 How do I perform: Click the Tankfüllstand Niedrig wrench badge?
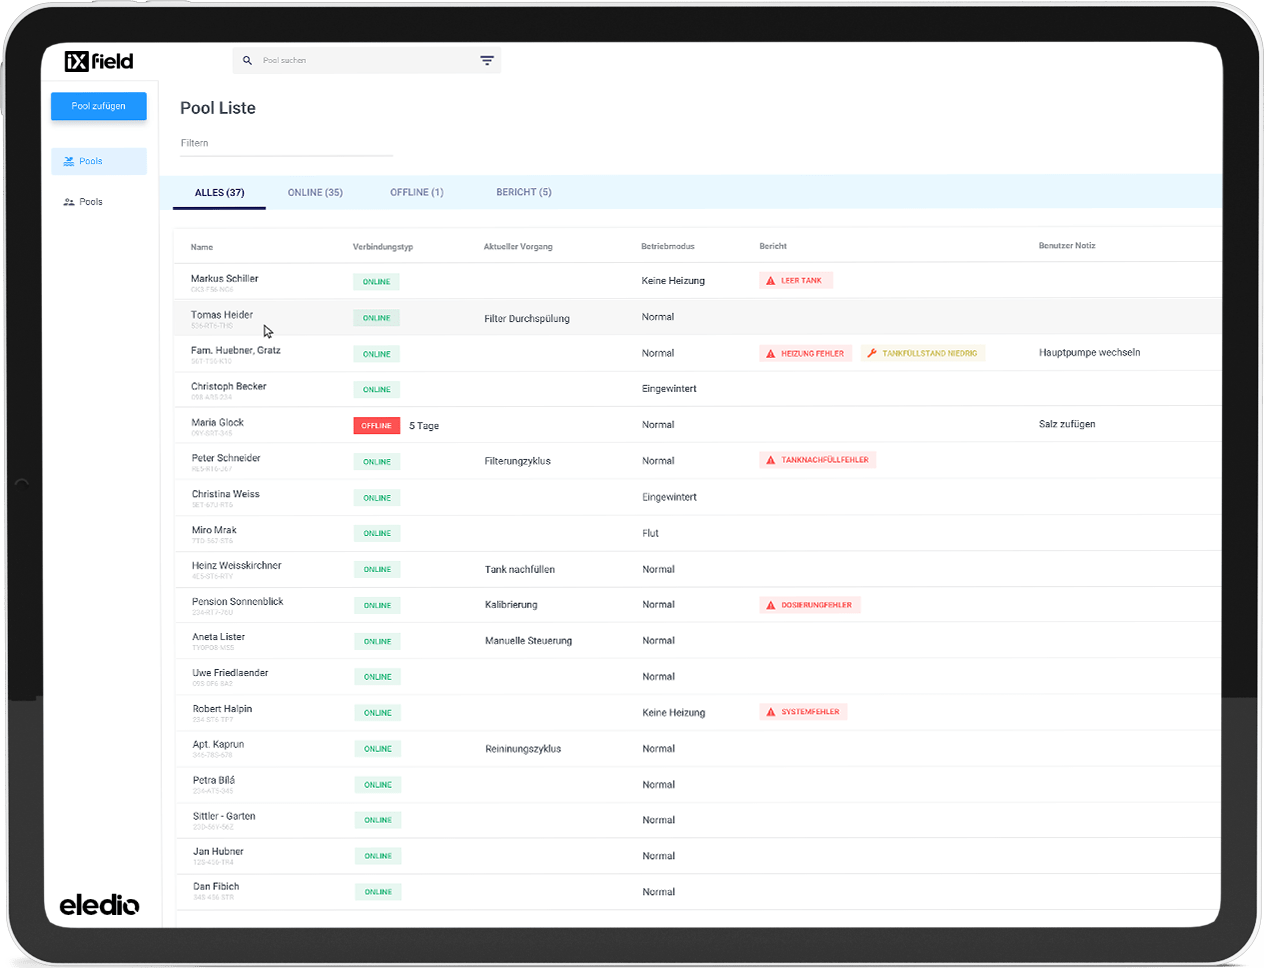click(923, 353)
